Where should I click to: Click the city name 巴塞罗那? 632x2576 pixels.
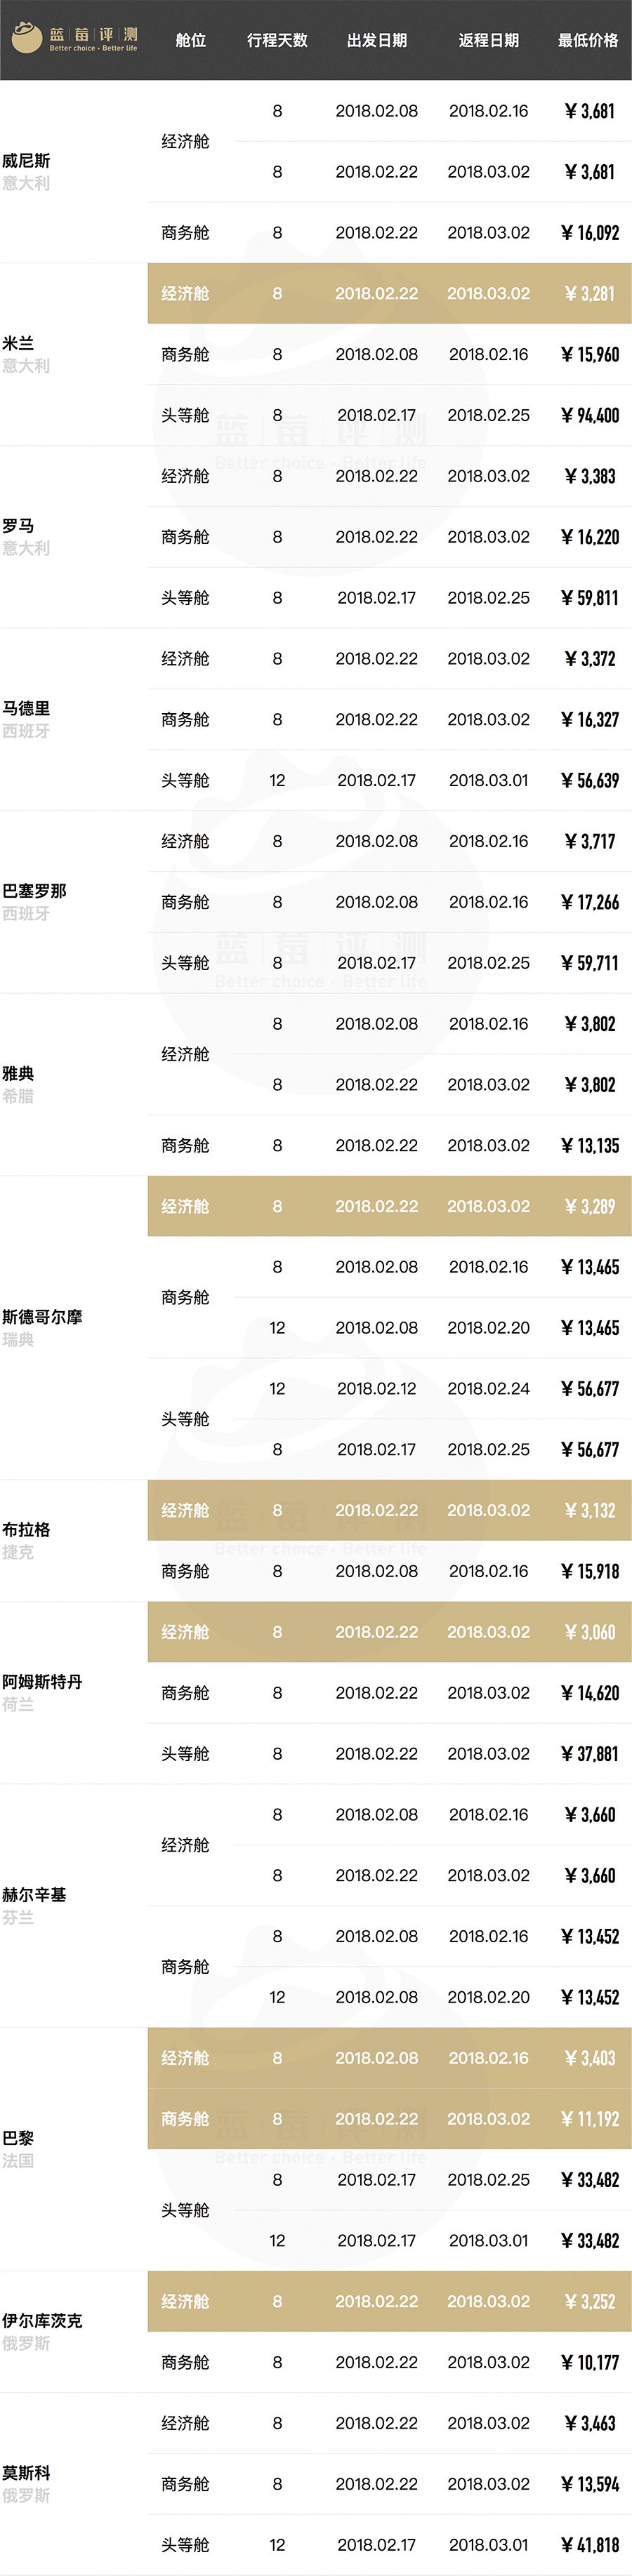tap(34, 890)
